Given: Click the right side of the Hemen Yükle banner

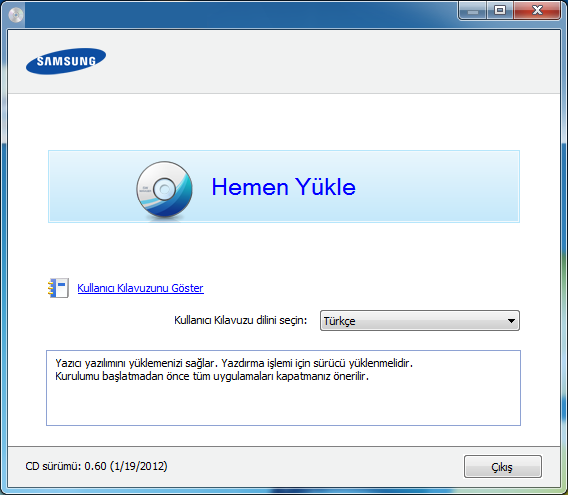Looking at the screenshot, I should (438, 187).
